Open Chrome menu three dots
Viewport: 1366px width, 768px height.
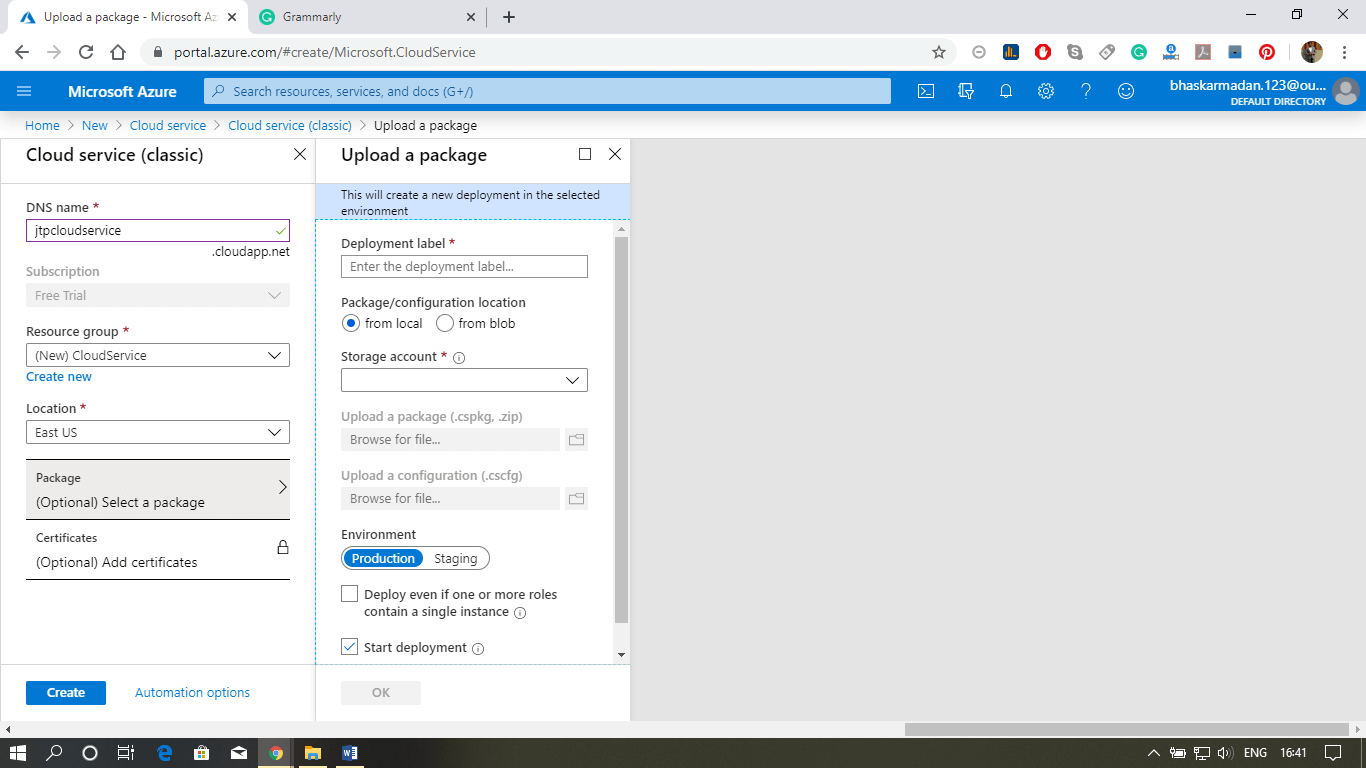point(1345,52)
